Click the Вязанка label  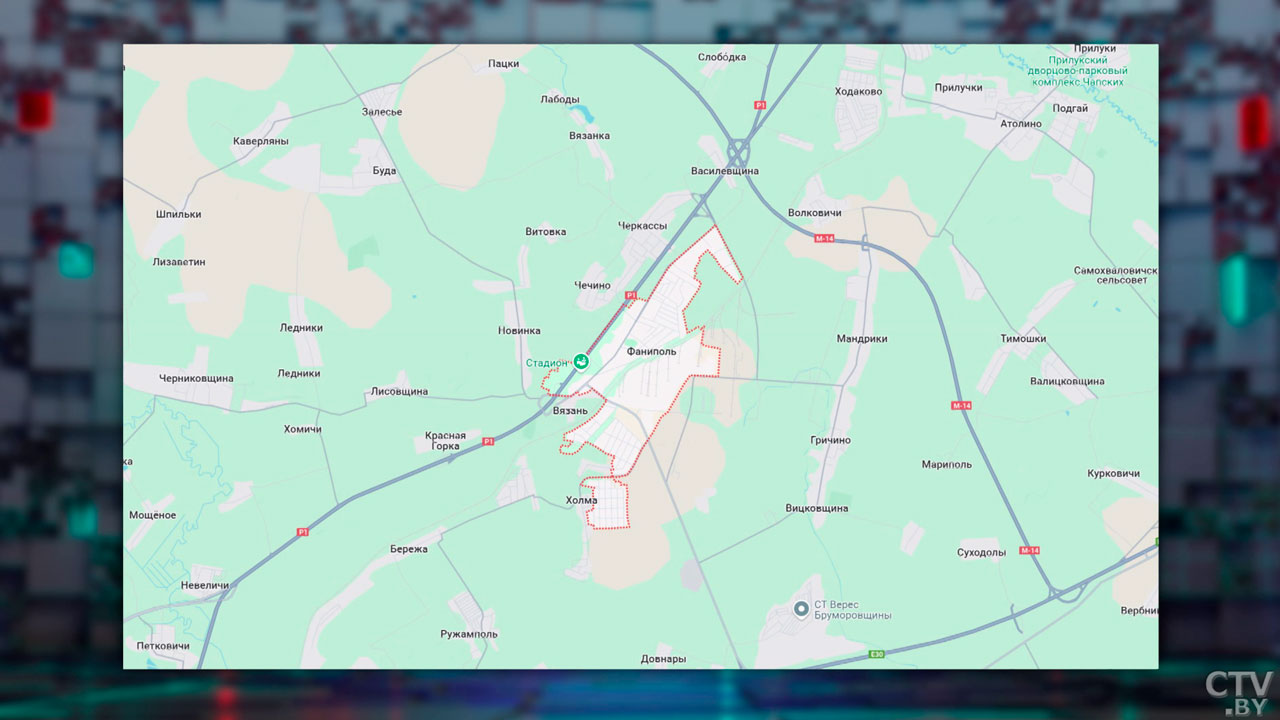click(589, 136)
